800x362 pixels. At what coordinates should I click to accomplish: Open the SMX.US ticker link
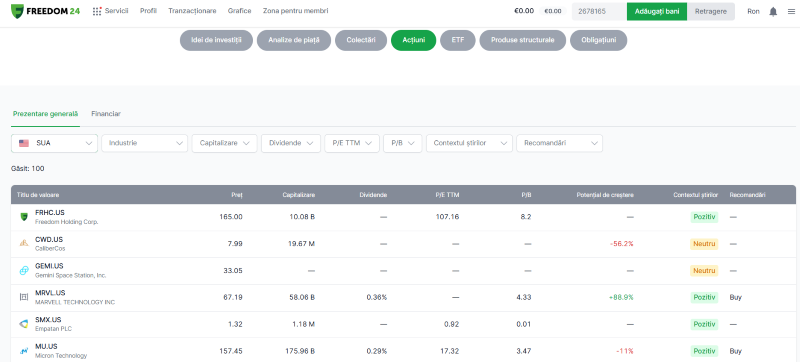(48, 320)
